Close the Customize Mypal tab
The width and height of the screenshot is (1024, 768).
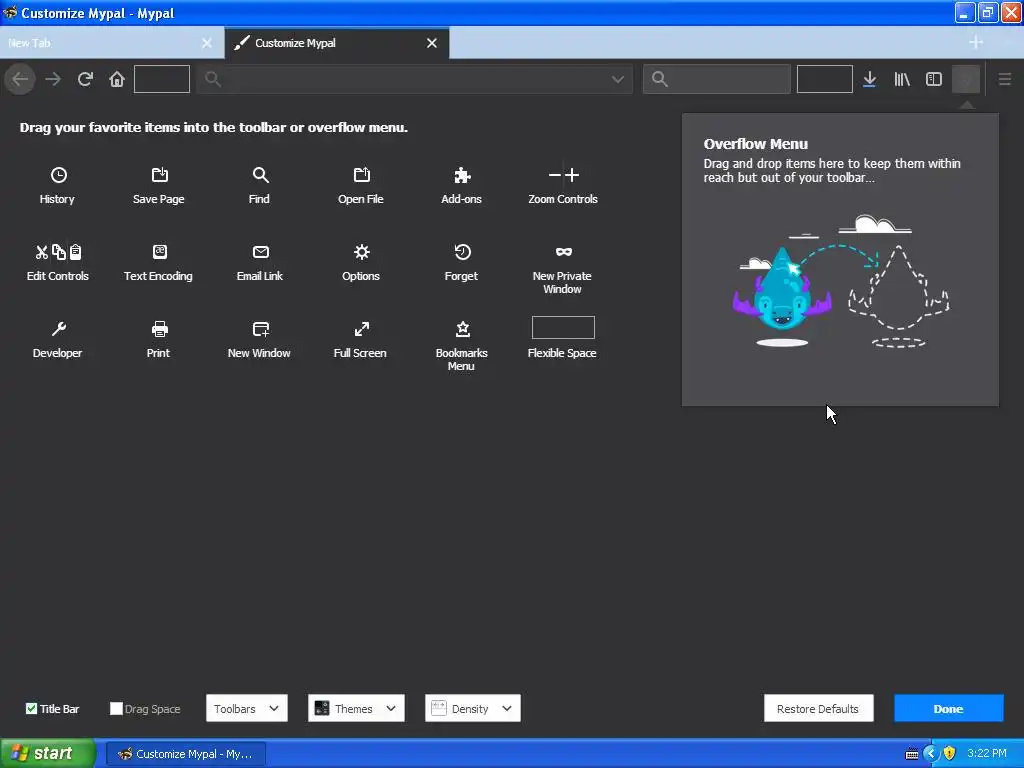coord(432,43)
